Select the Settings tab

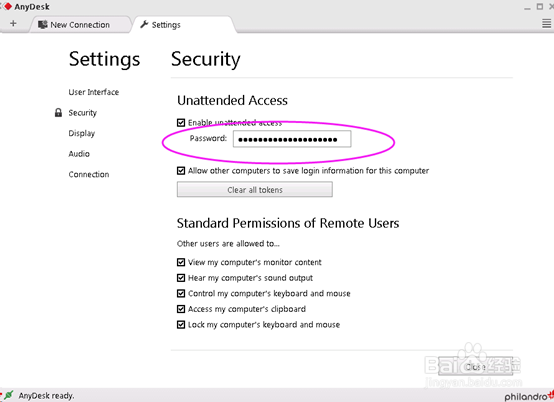click(183, 25)
